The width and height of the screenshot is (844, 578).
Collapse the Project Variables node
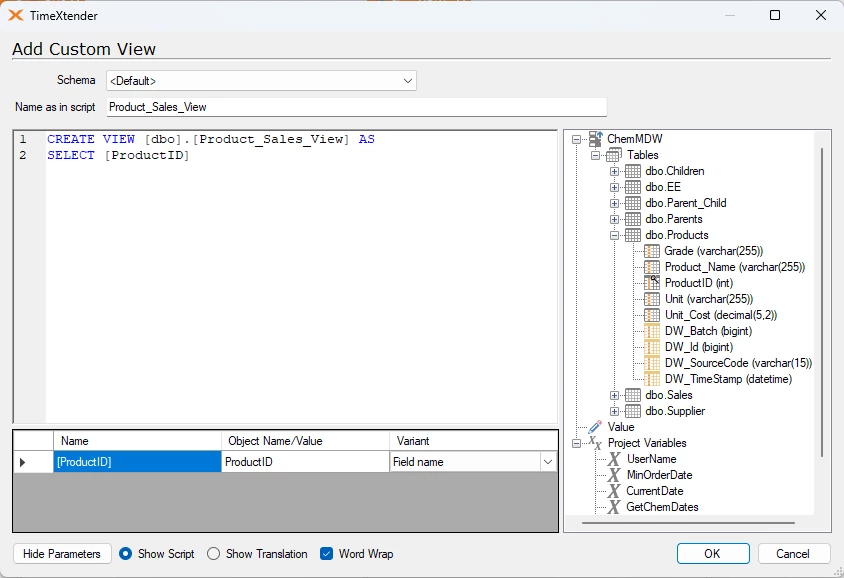(576, 443)
